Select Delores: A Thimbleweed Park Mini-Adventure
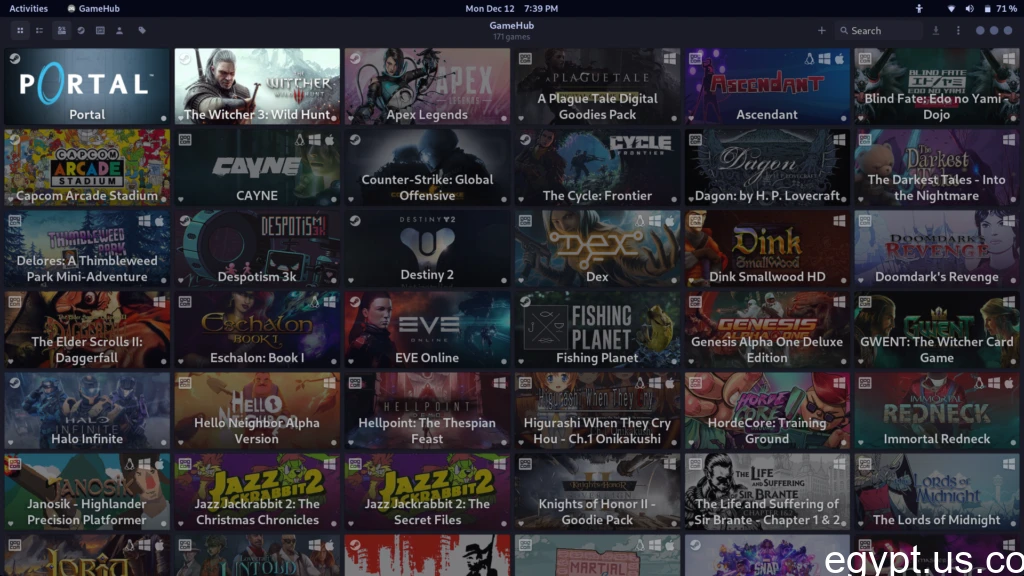The image size is (1024, 576). click(x=87, y=248)
